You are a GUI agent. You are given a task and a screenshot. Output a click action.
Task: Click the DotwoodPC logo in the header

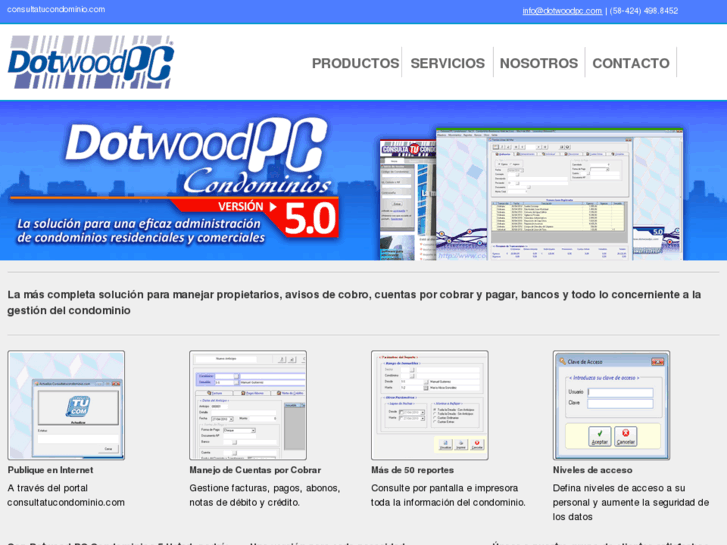click(91, 62)
